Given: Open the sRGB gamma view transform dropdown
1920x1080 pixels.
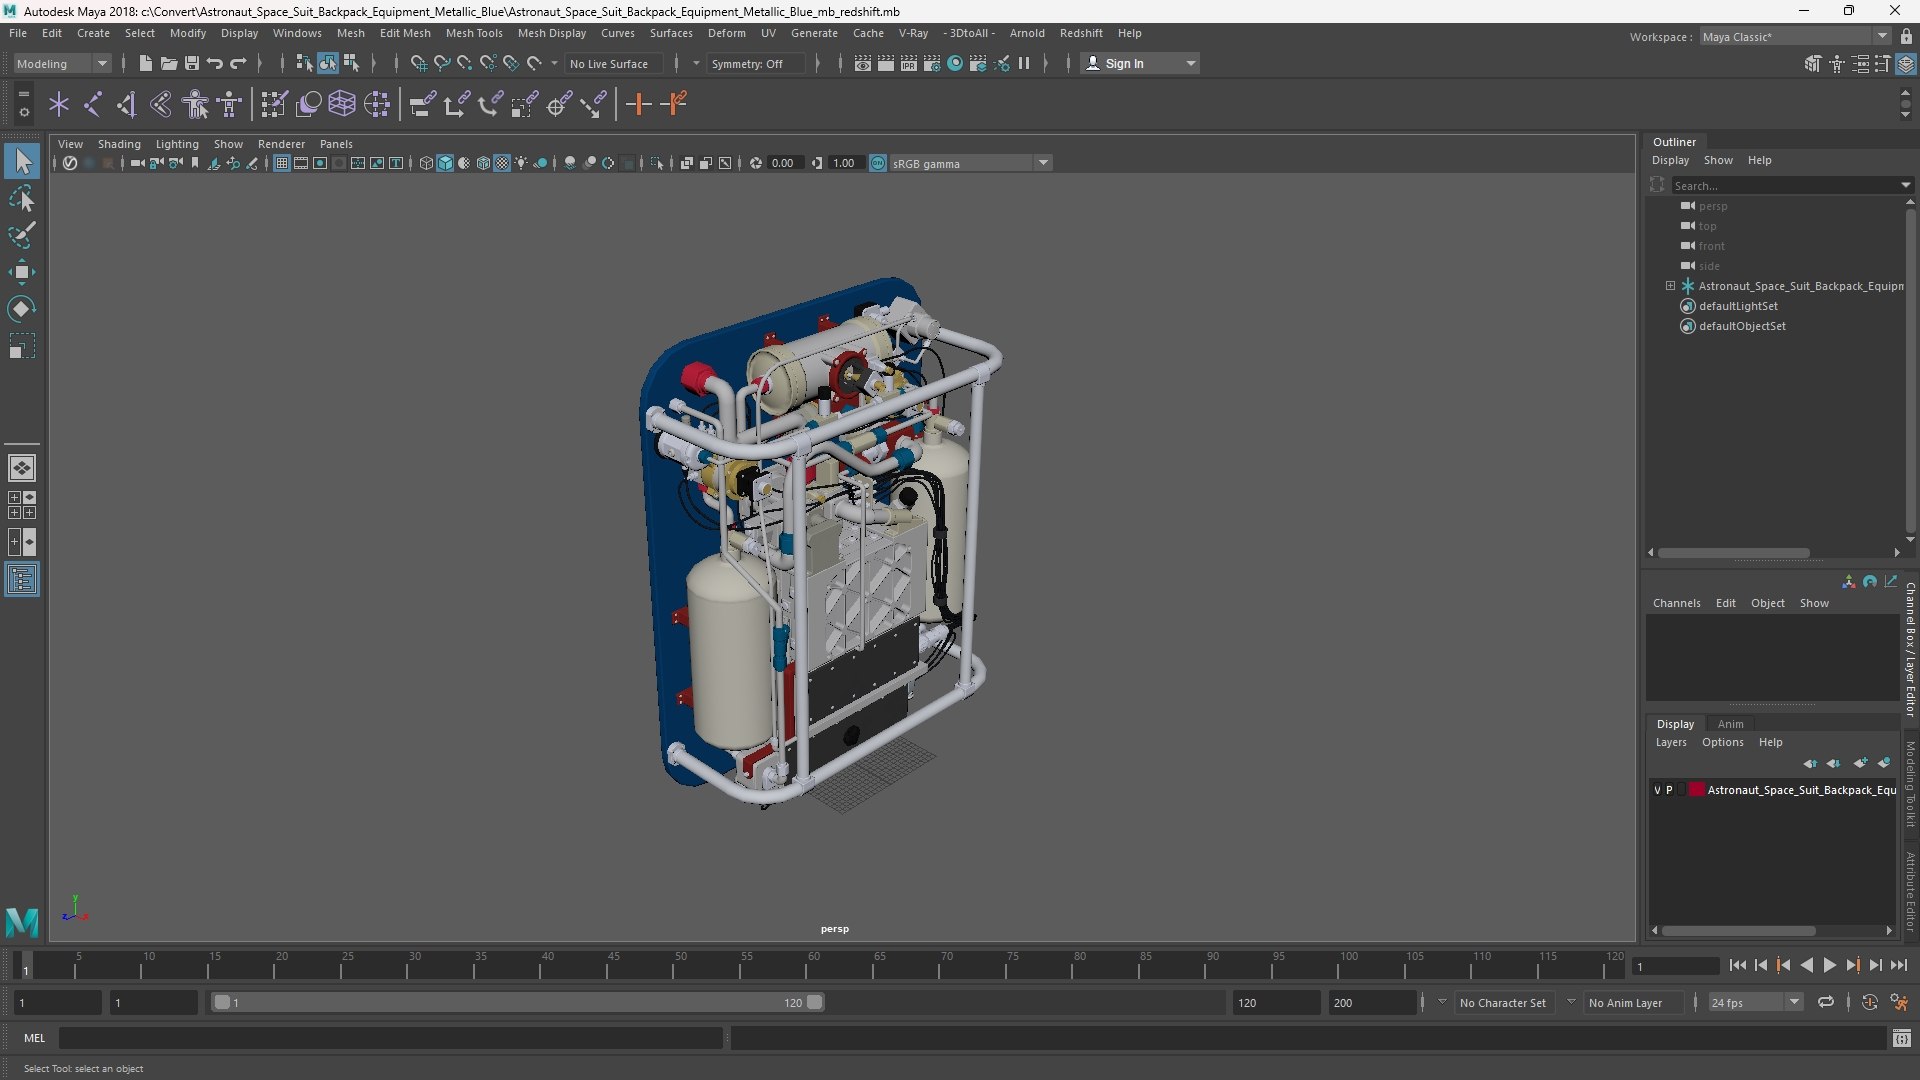Looking at the screenshot, I should (970, 163).
